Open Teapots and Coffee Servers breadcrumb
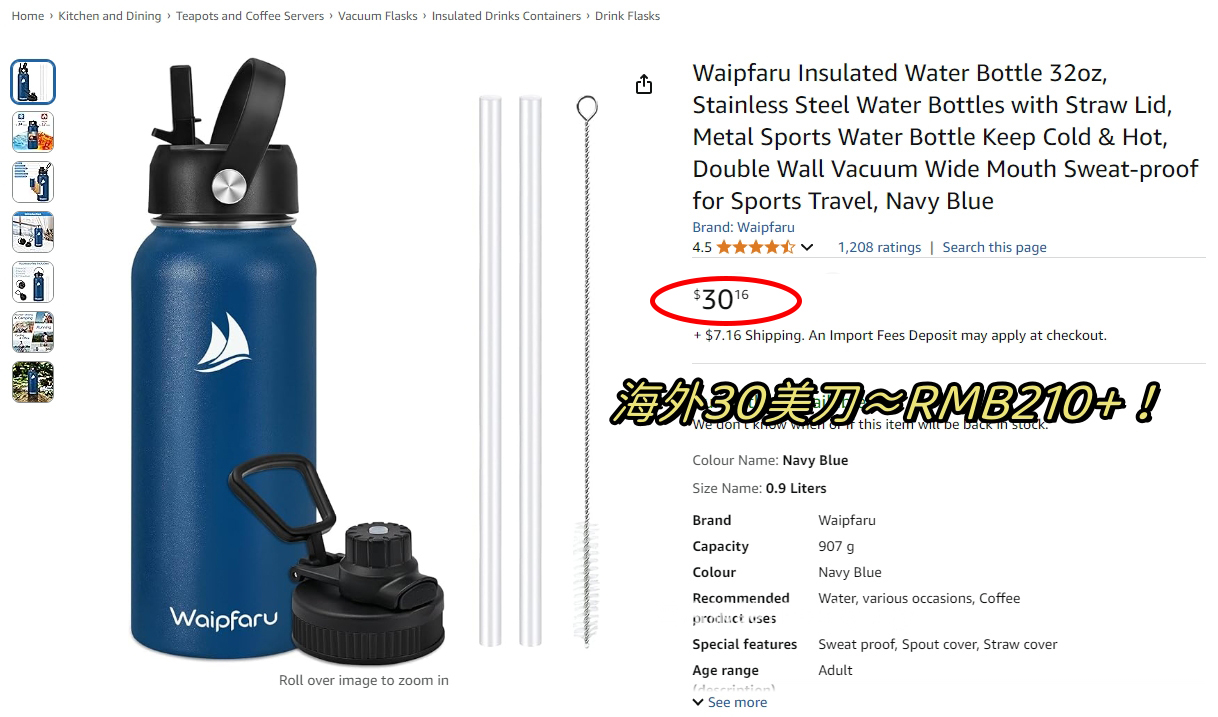The image size is (1218, 717). point(250,16)
